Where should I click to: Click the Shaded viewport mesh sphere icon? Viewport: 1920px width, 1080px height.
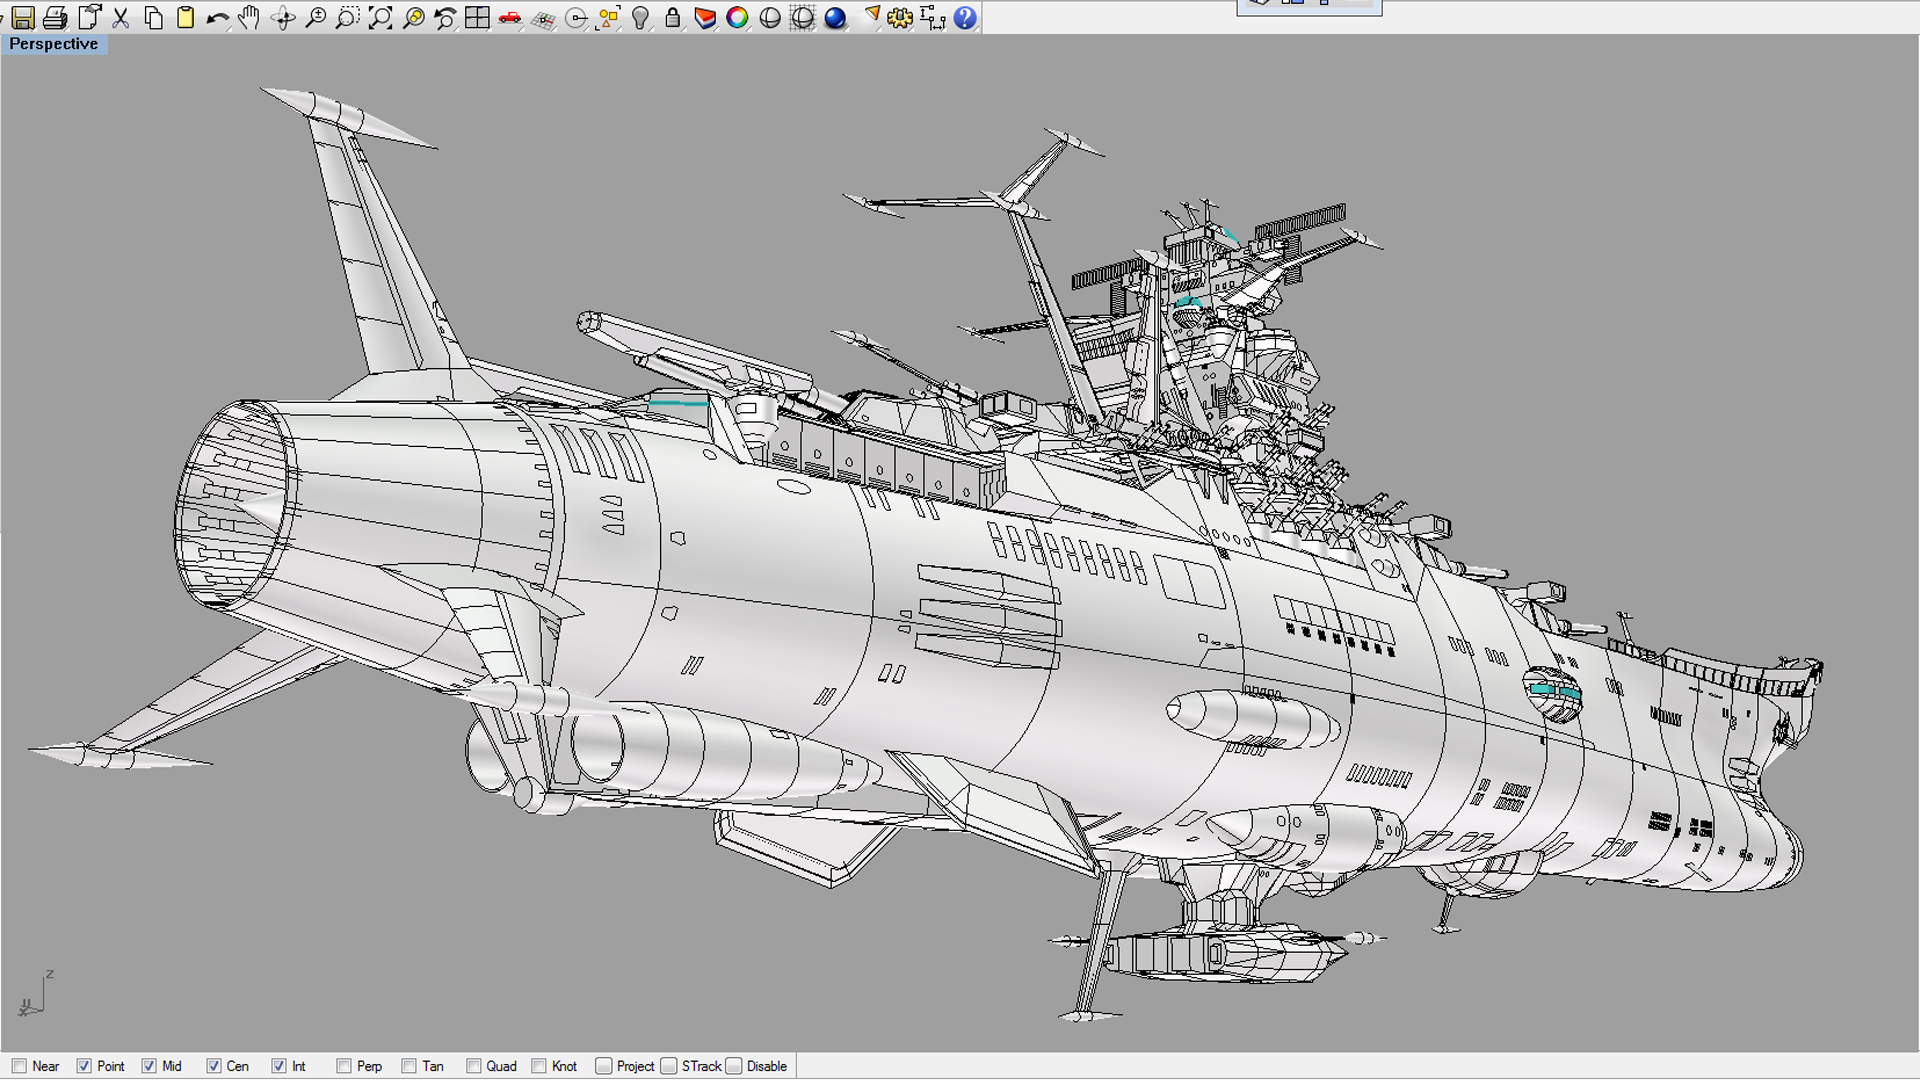click(802, 18)
